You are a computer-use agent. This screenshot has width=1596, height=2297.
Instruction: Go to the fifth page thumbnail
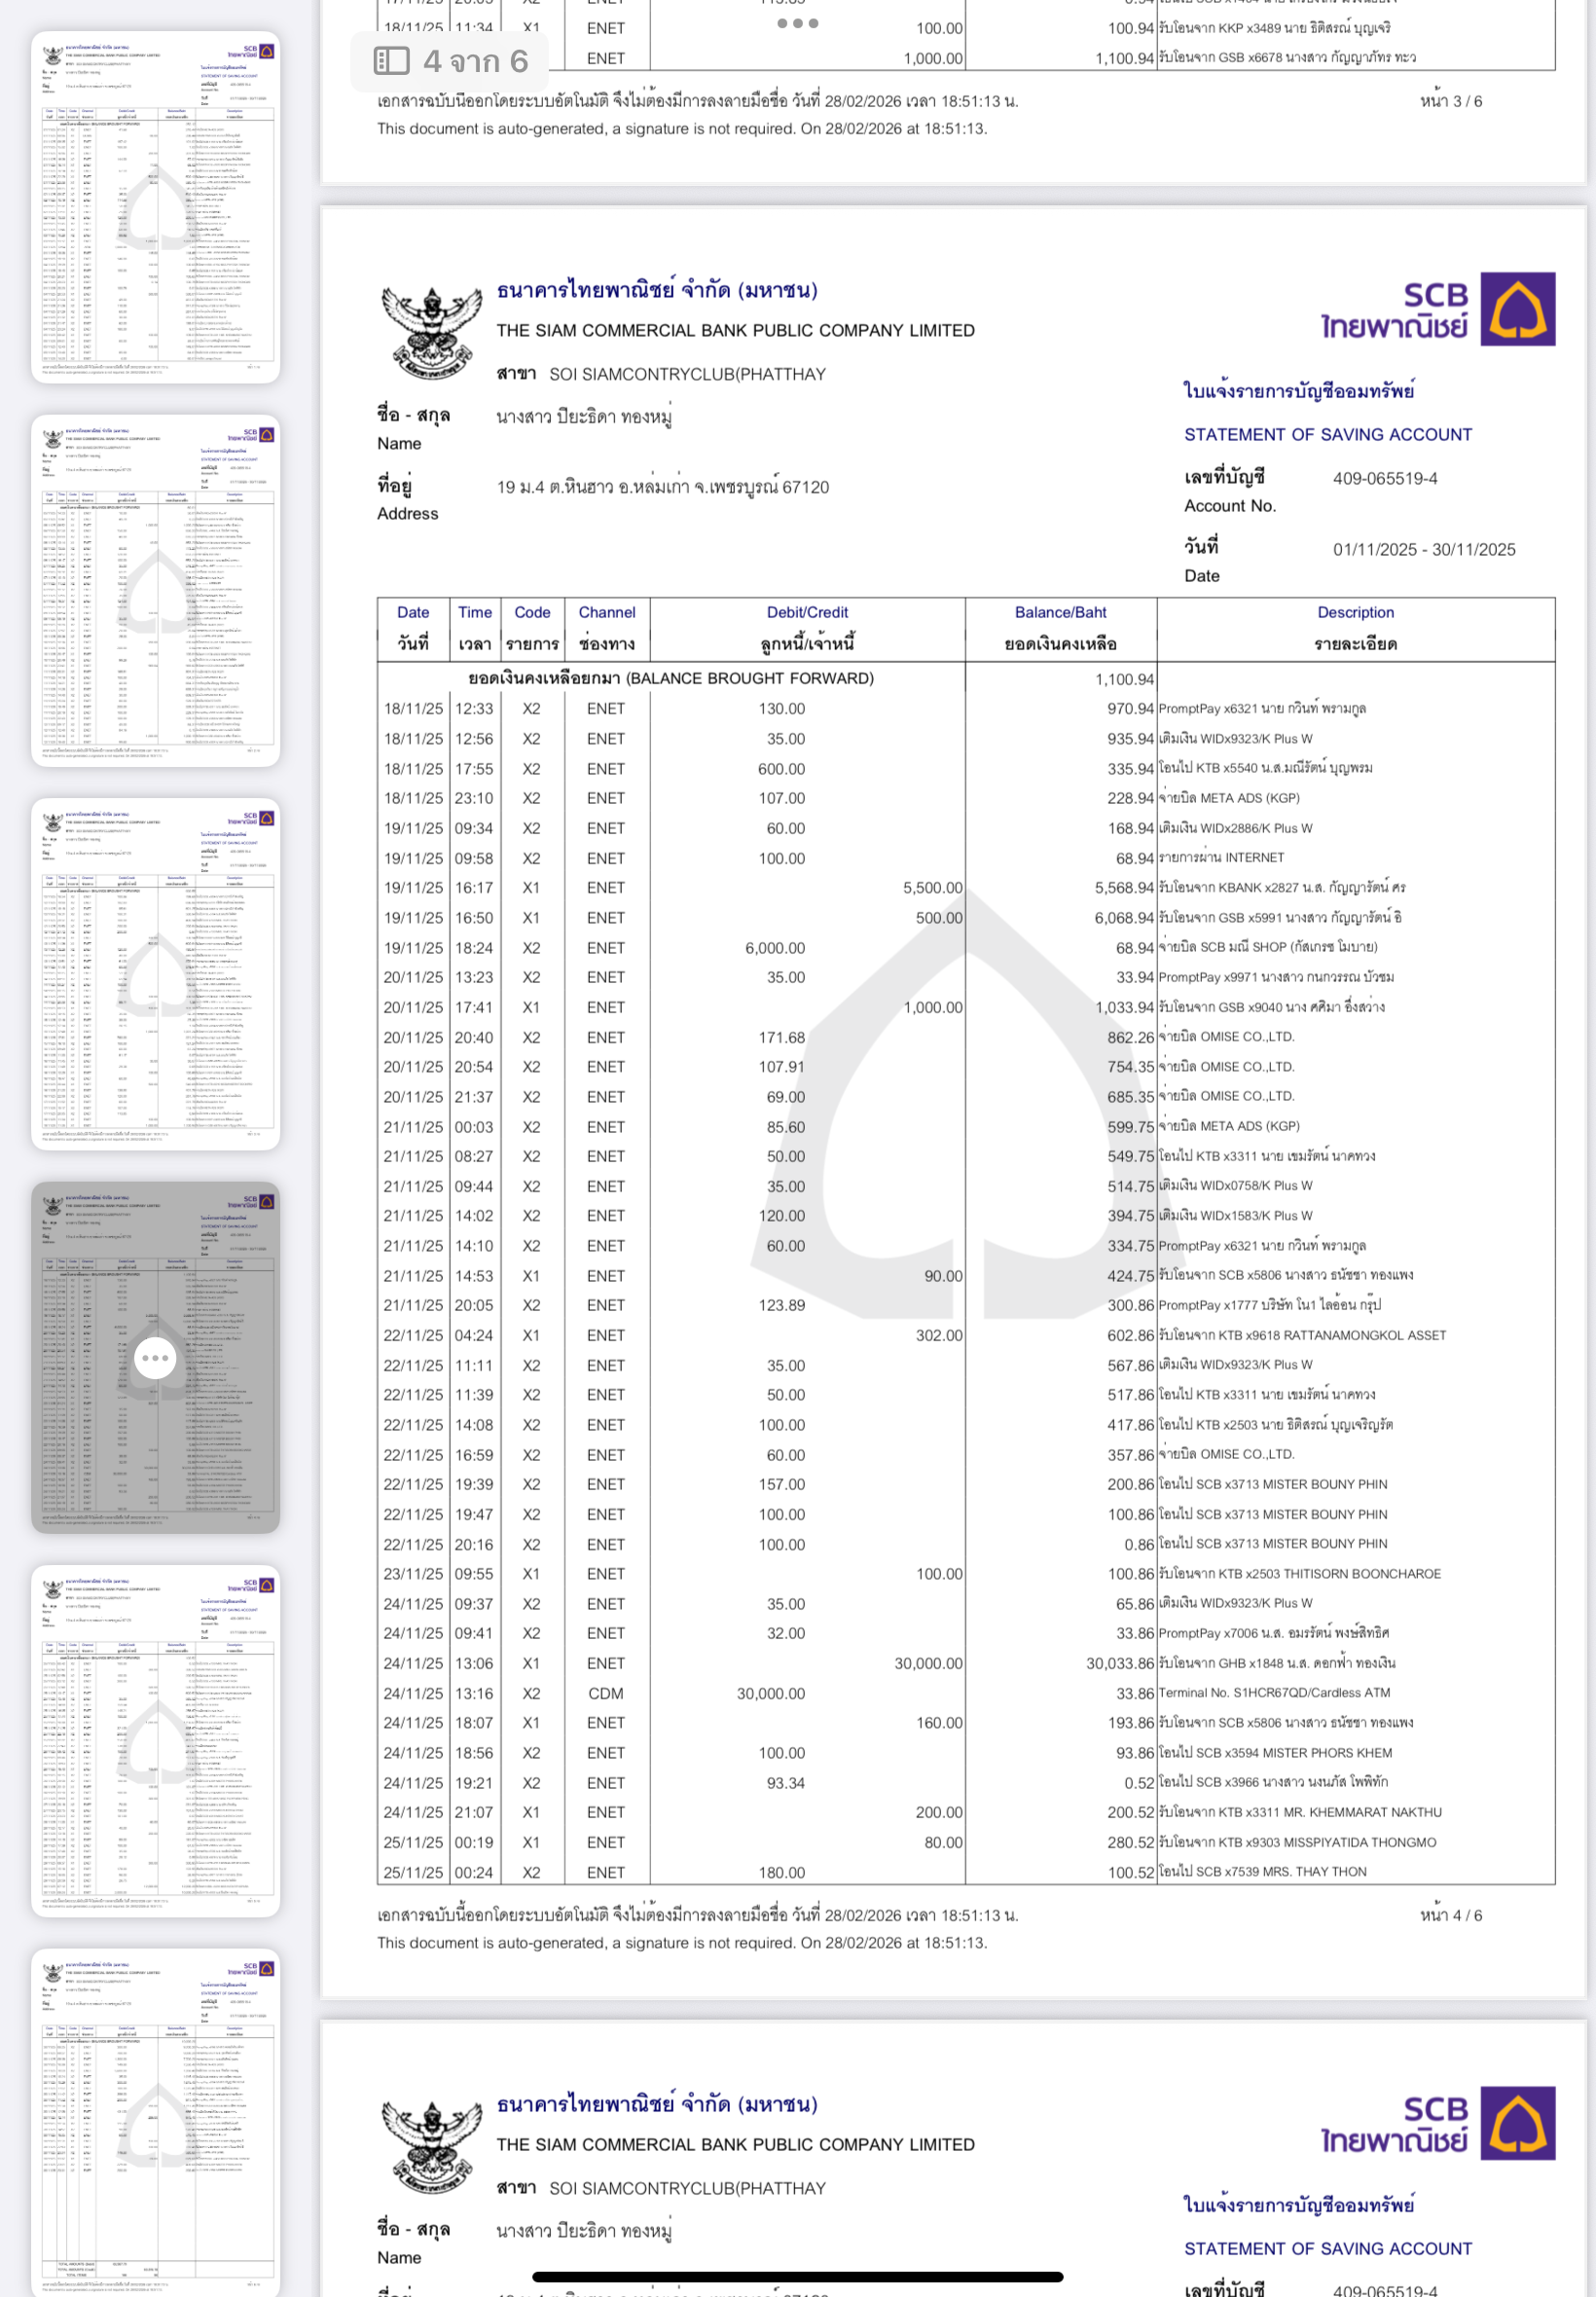tap(155, 1740)
